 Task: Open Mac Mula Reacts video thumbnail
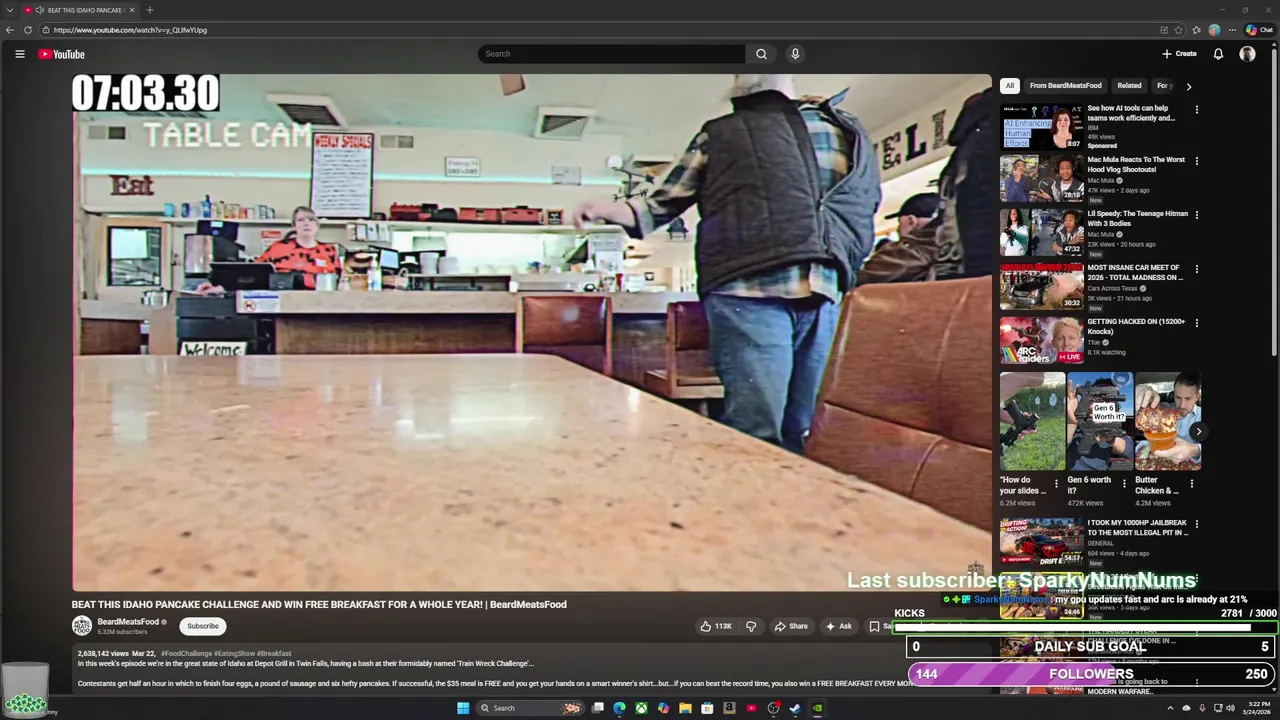1041,179
